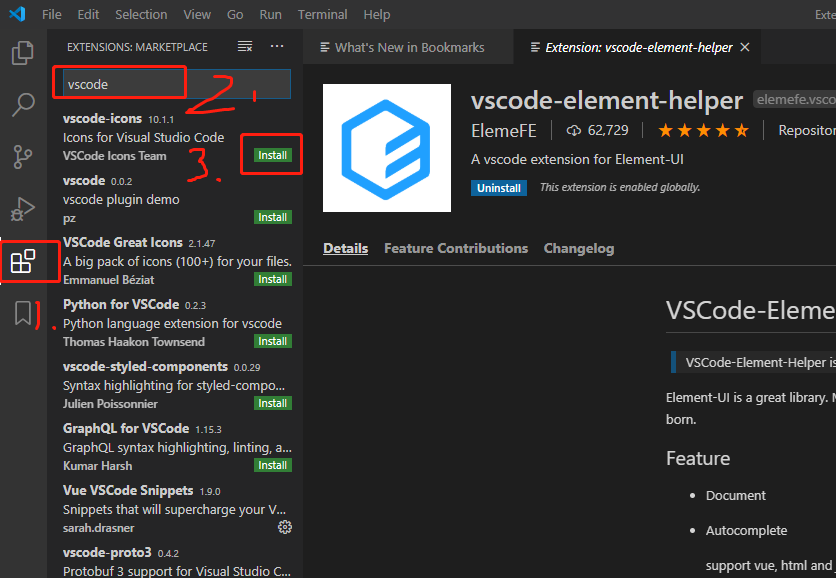The width and height of the screenshot is (836, 578).
Task: Select the vscode 0.0.2 extension entry
Action: [175, 198]
